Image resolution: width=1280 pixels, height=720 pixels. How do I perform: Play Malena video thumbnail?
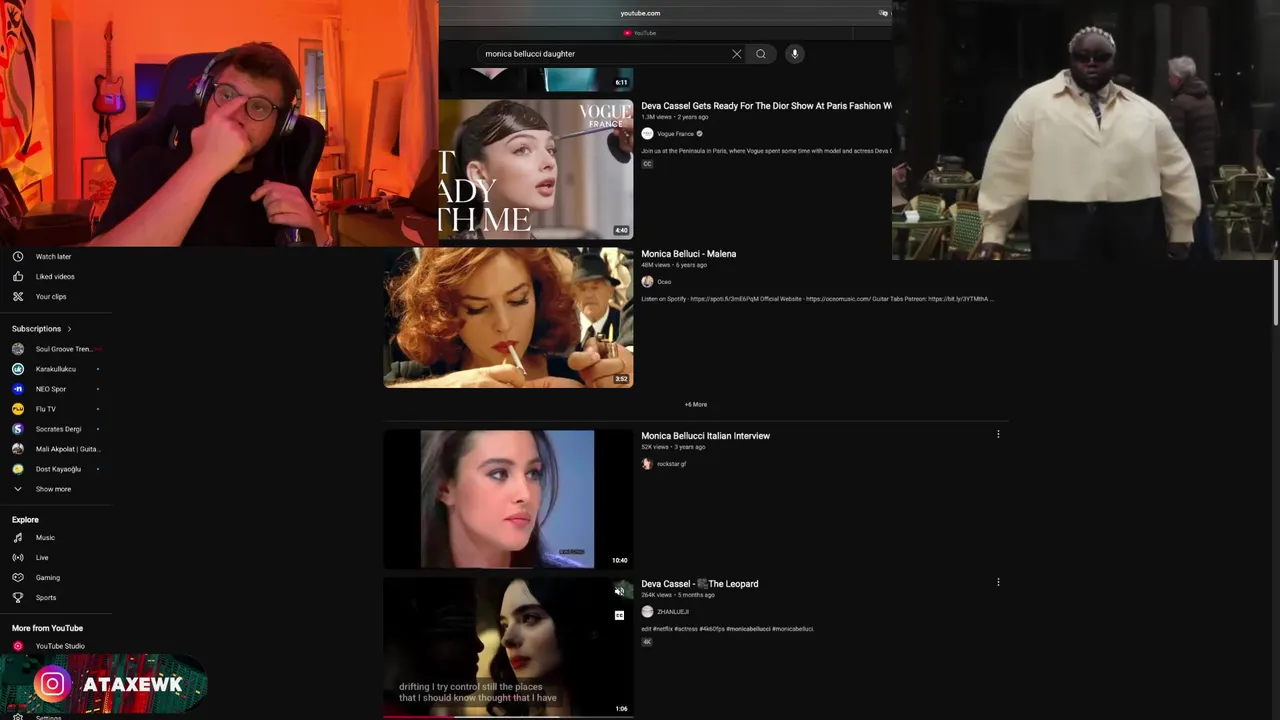(x=508, y=317)
